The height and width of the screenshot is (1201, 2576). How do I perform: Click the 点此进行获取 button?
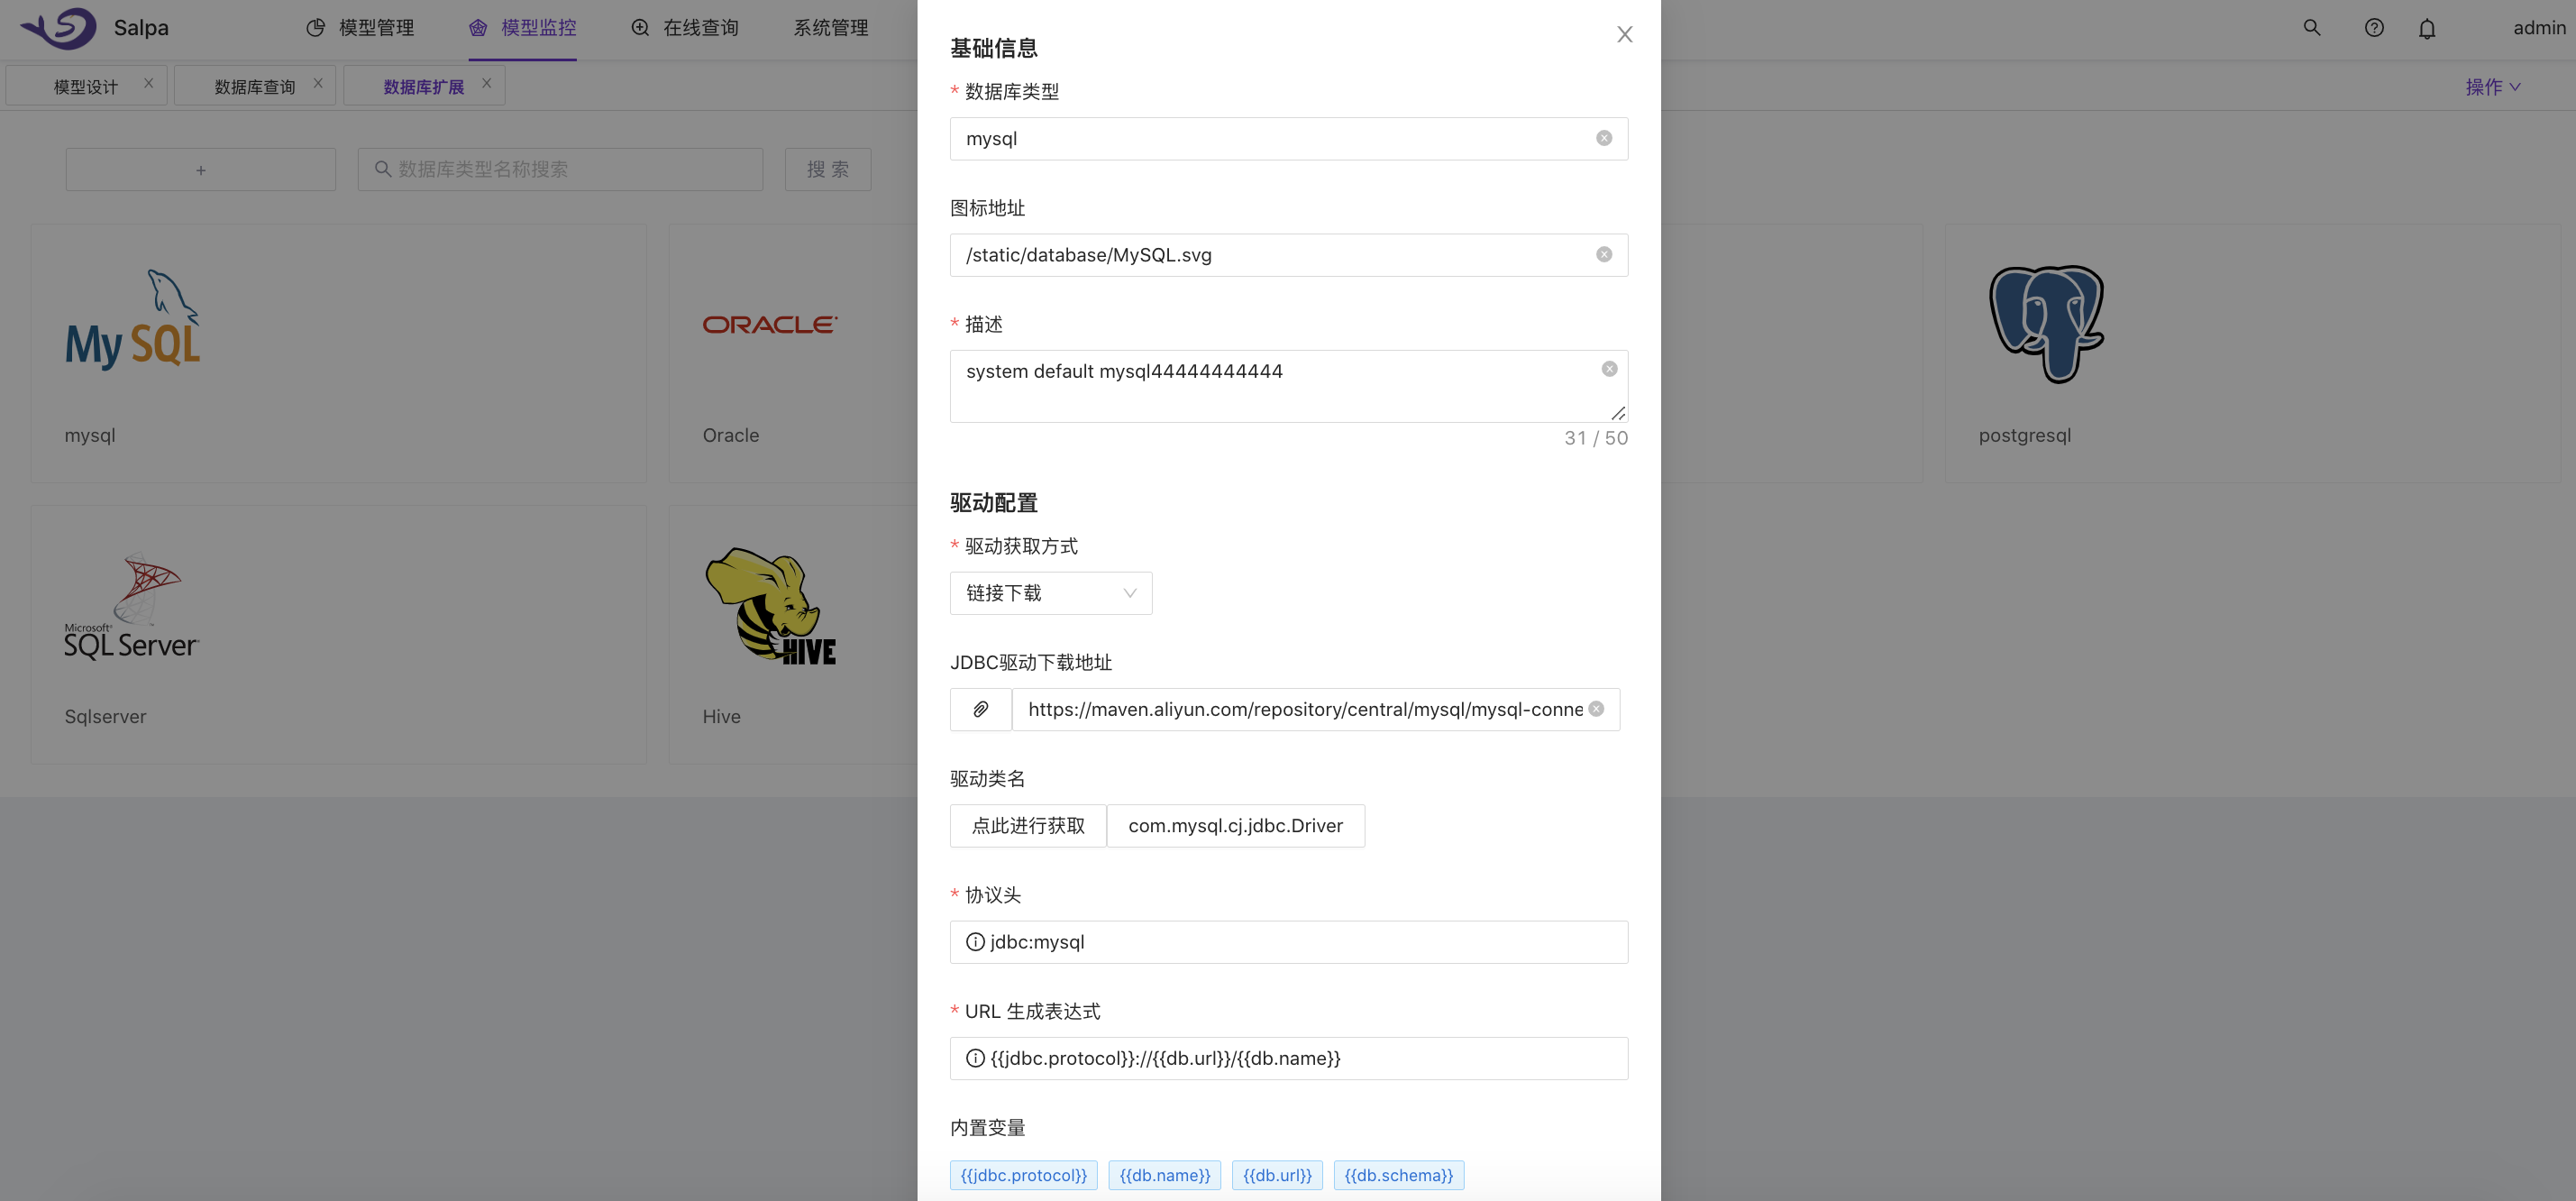point(1028,826)
